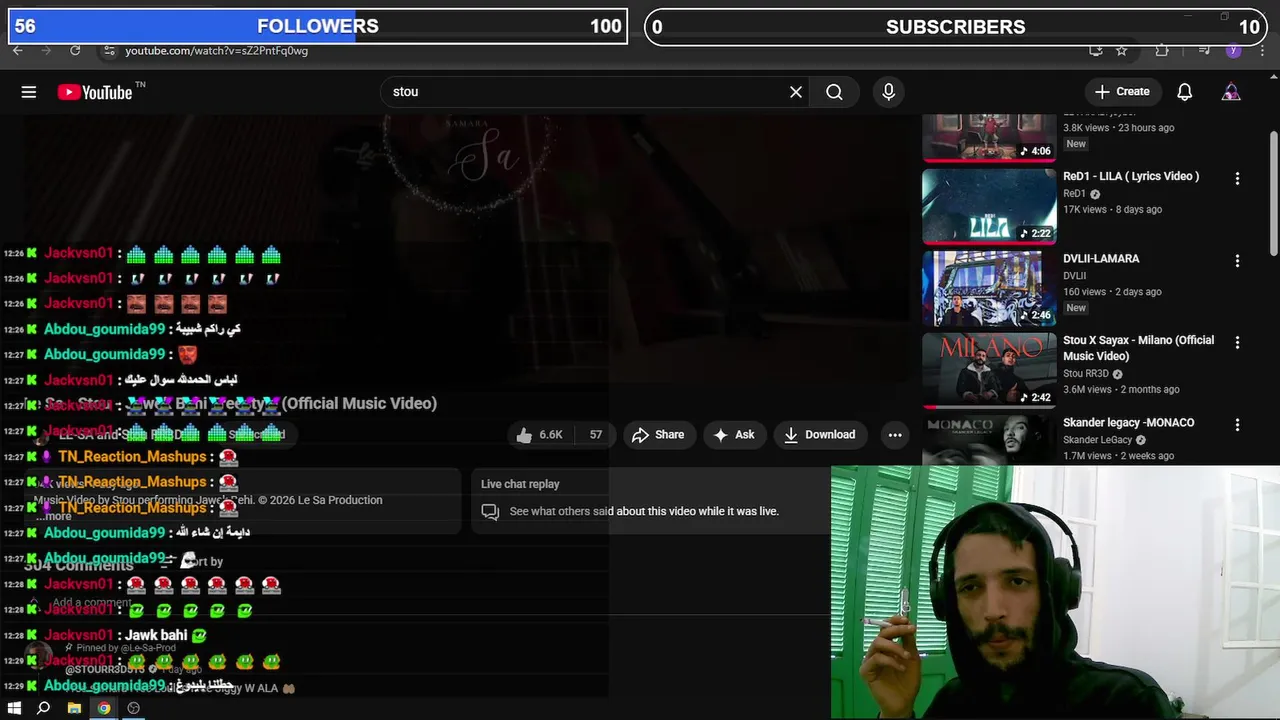Image resolution: width=1280 pixels, height=720 pixels.
Task: Share the video
Action: 659,435
